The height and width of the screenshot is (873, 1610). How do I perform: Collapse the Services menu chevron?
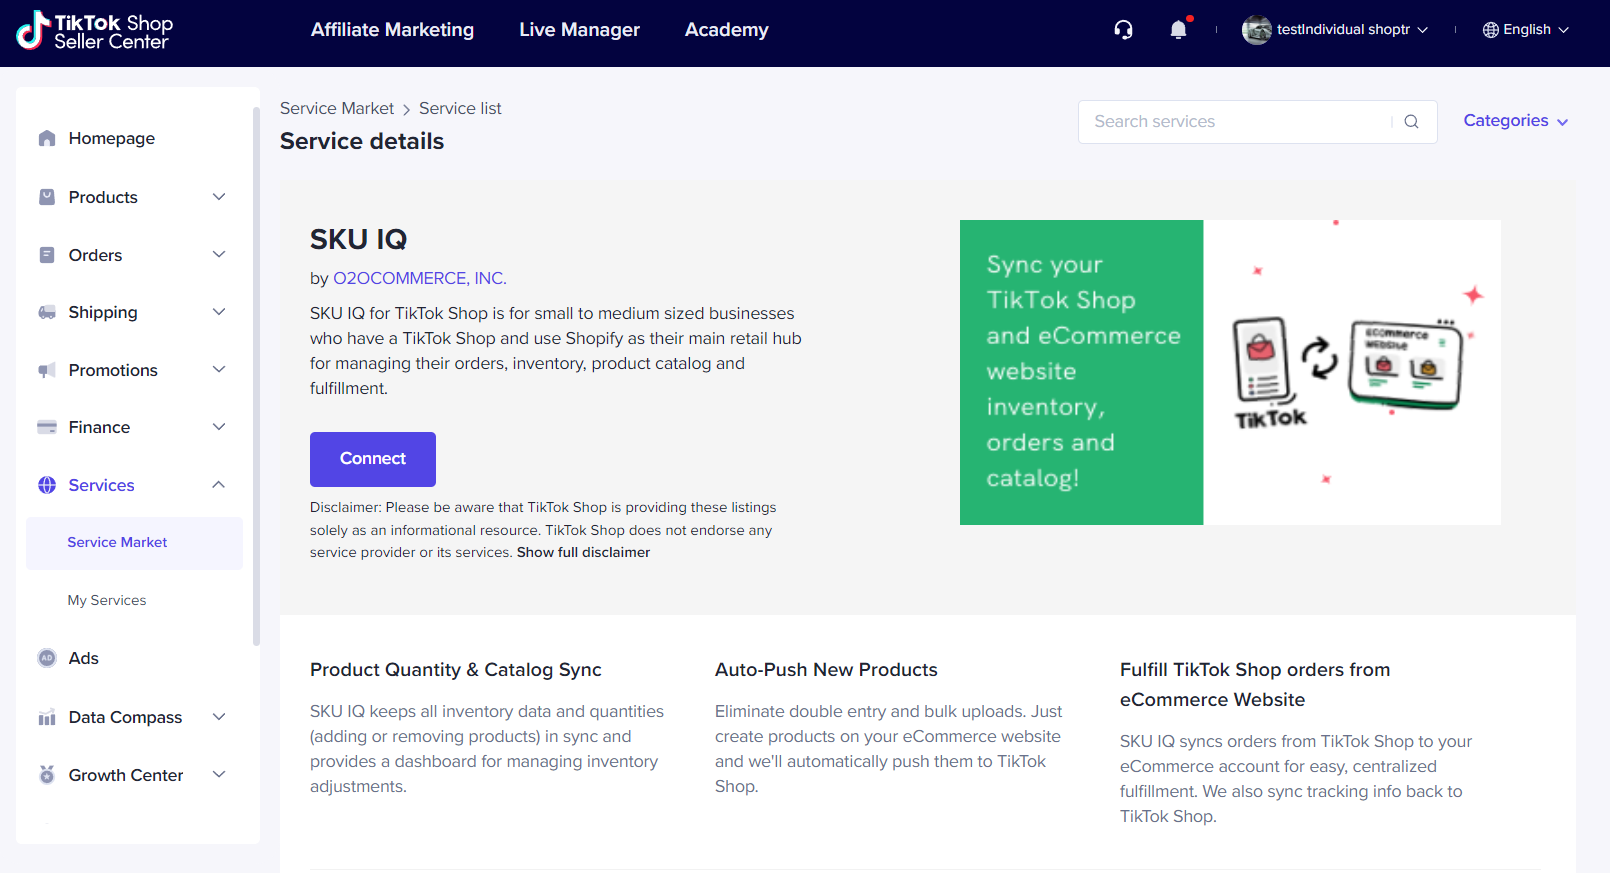[x=219, y=485]
